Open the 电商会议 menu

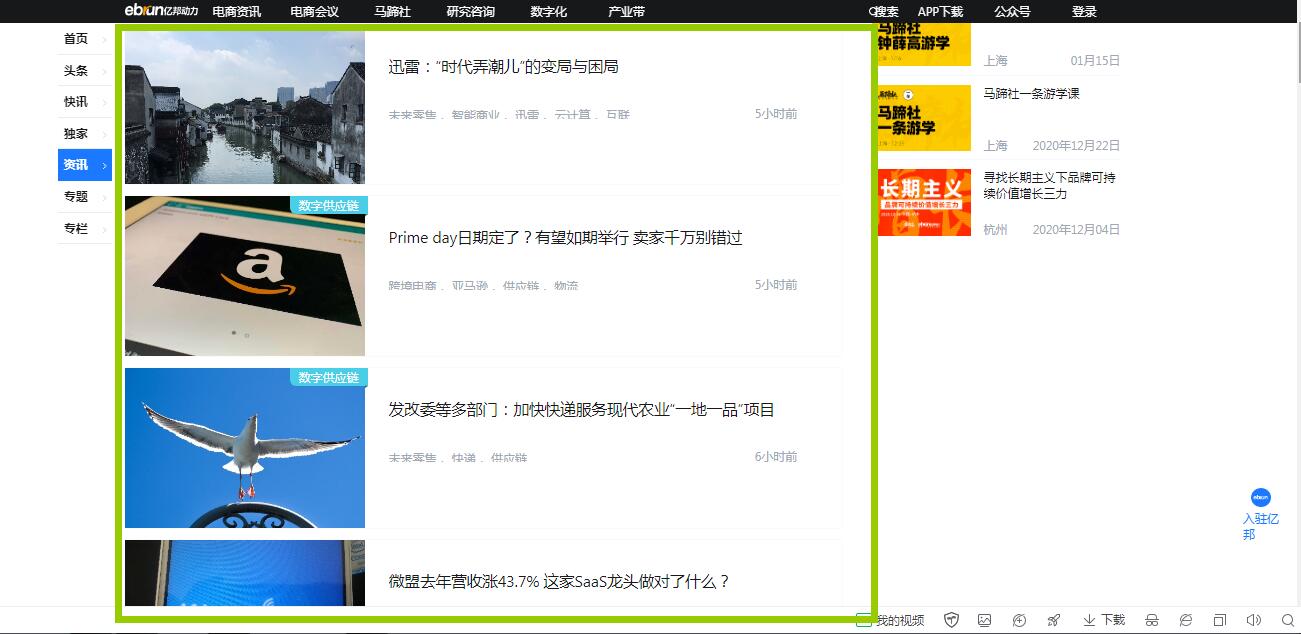click(x=314, y=12)
